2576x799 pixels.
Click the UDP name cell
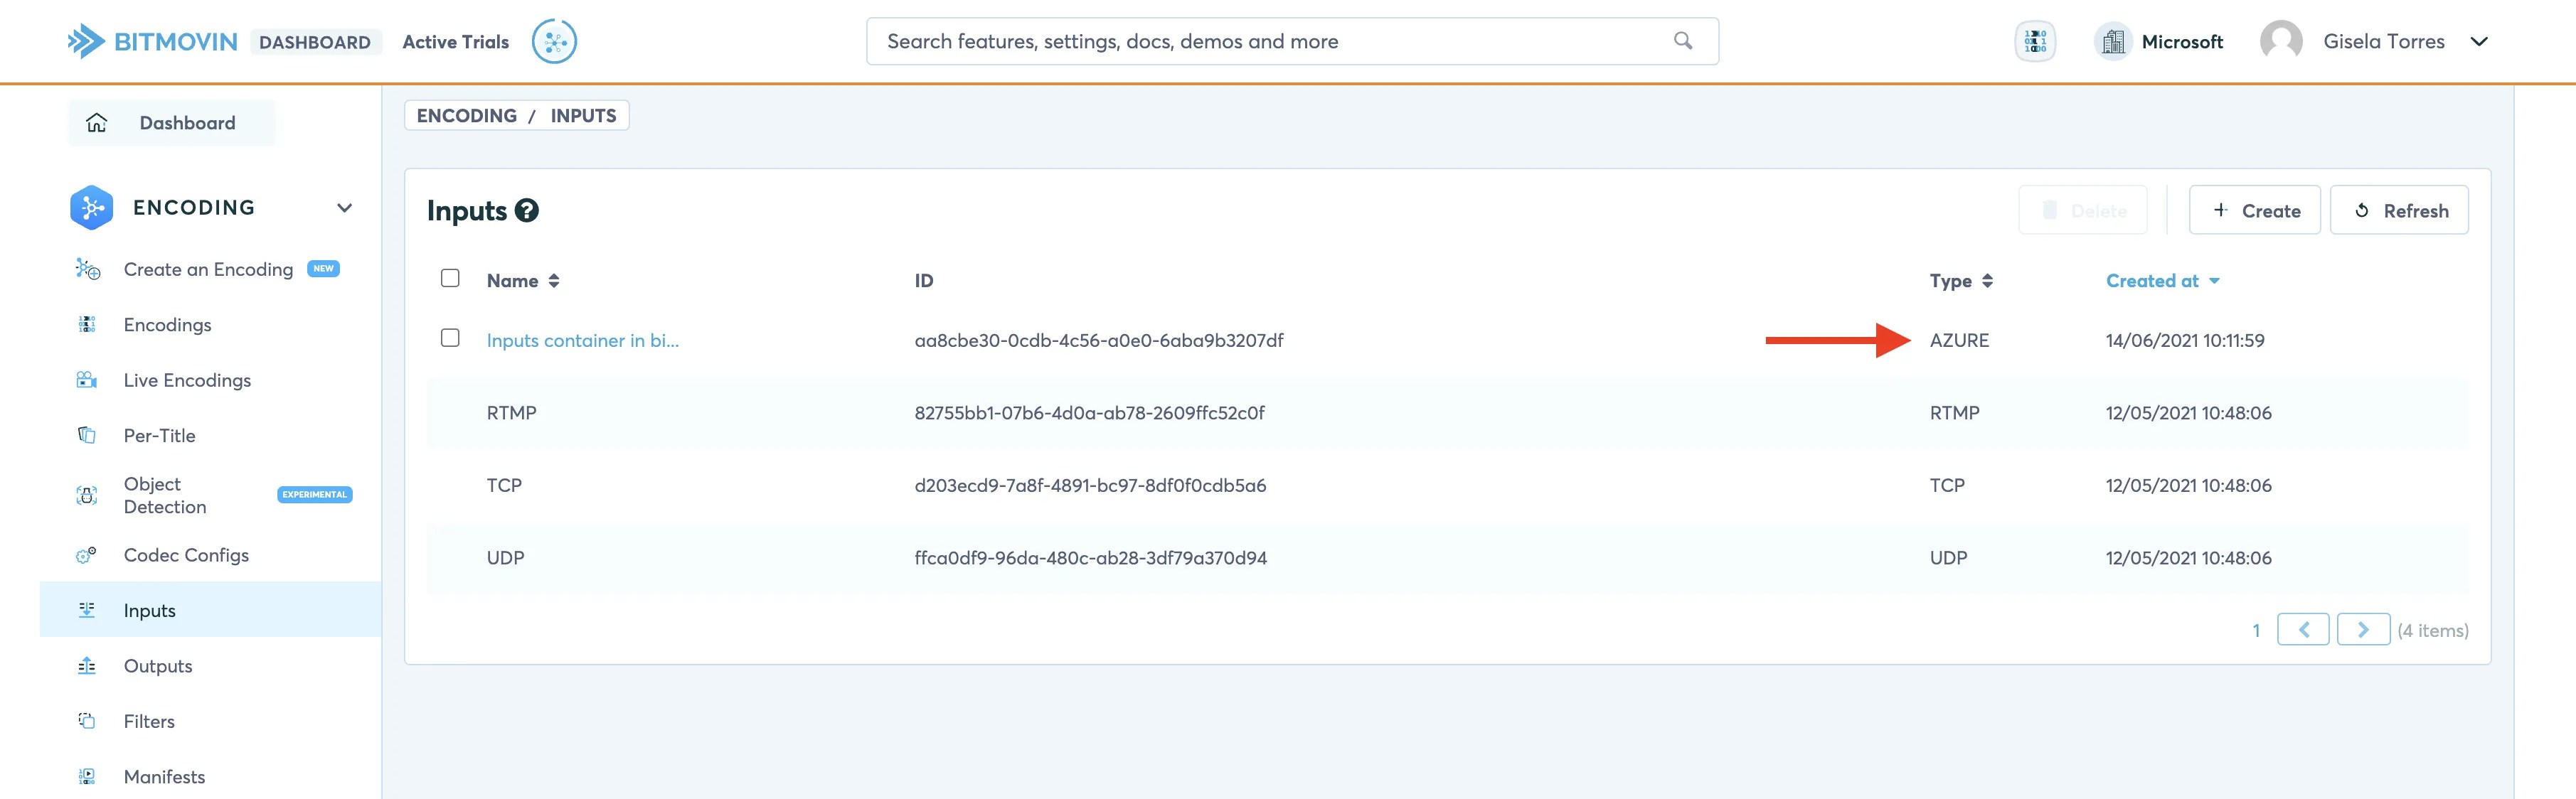(x=505, y=558)
